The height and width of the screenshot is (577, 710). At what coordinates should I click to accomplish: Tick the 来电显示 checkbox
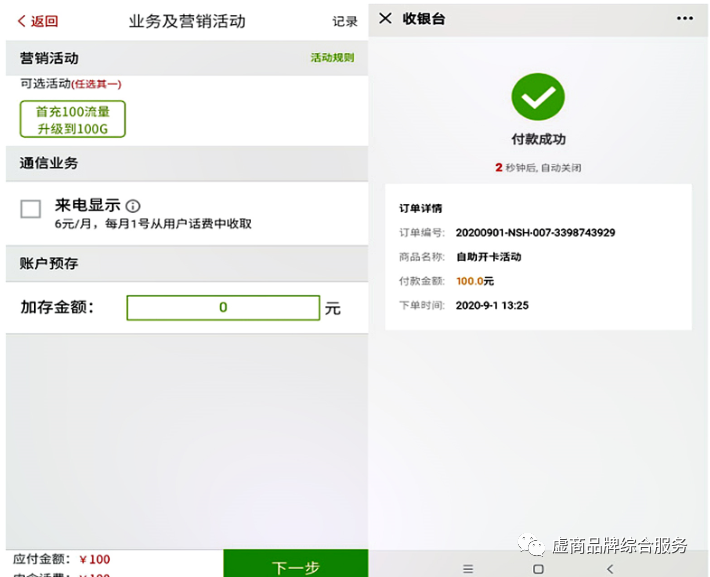point(31,208)
